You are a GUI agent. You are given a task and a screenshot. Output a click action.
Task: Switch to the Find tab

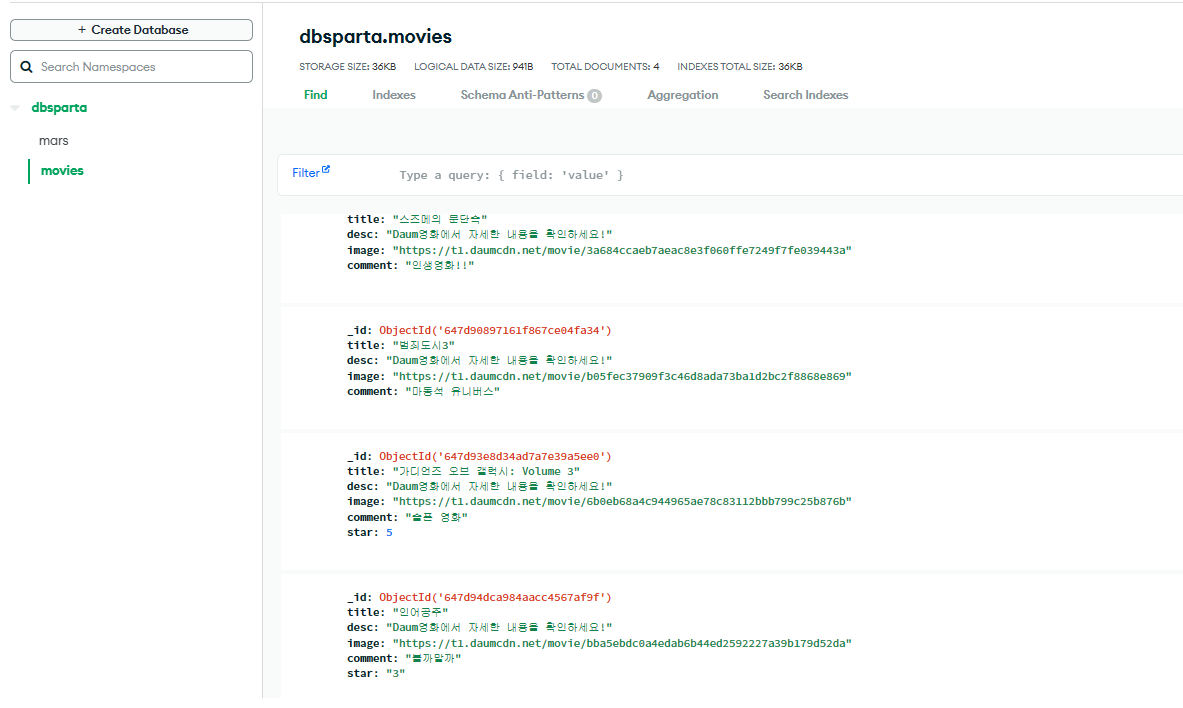[315, 95]
